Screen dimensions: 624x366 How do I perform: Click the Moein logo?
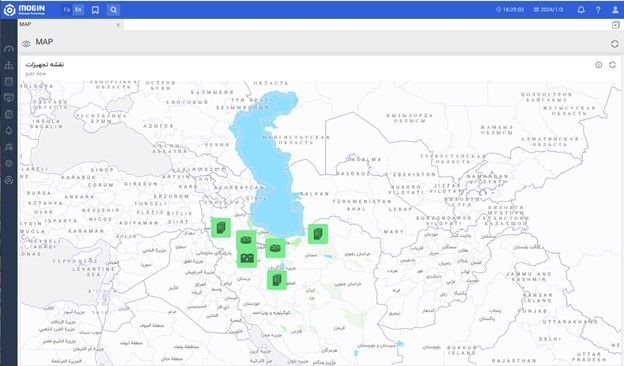tap(25, 10)
